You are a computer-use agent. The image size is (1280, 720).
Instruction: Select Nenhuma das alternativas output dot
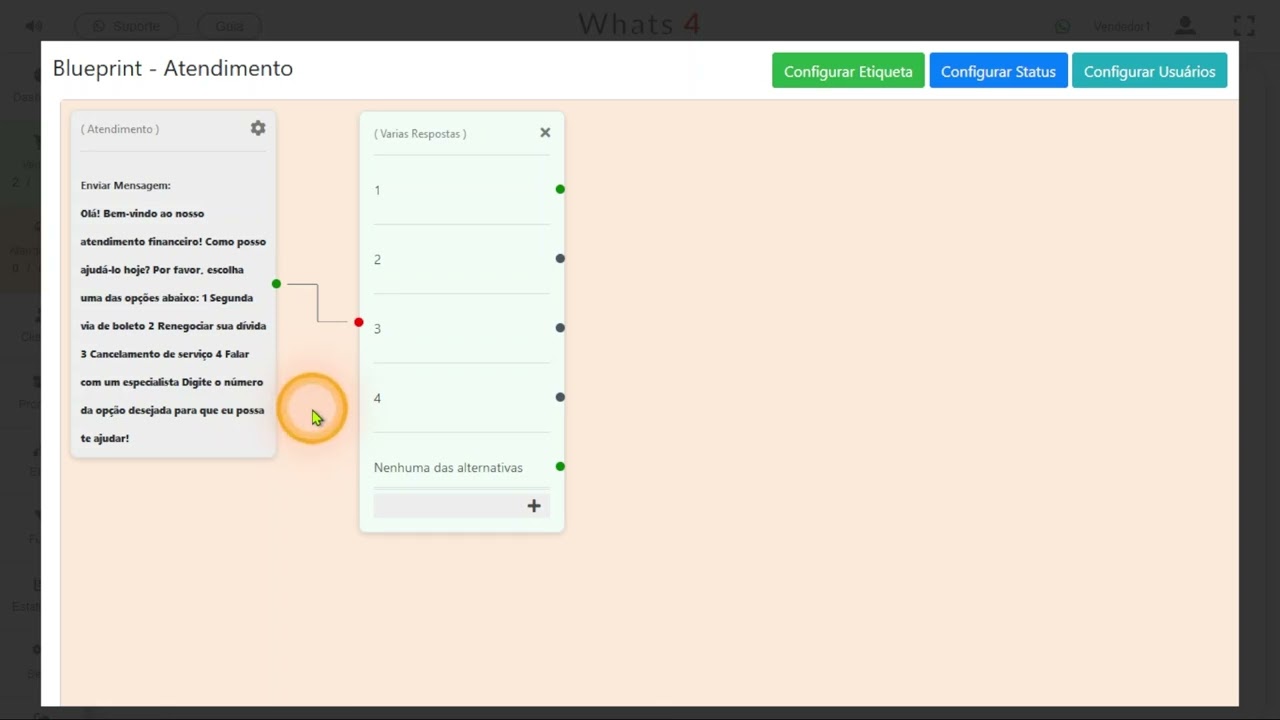click(x=560, y=466)
